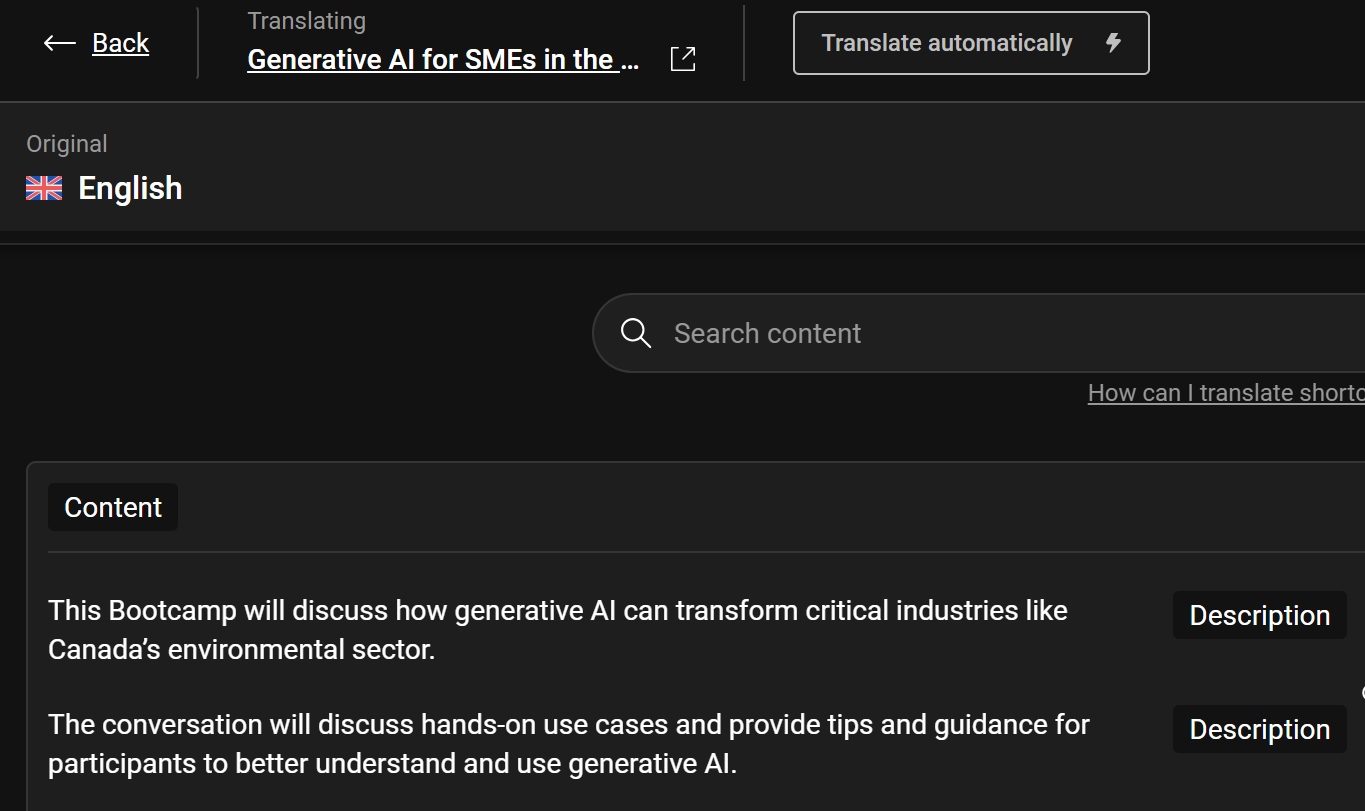Go back using the Back link
Image resolution: width=1365 pixels, height=811 pixels.
tap(121, 43)
